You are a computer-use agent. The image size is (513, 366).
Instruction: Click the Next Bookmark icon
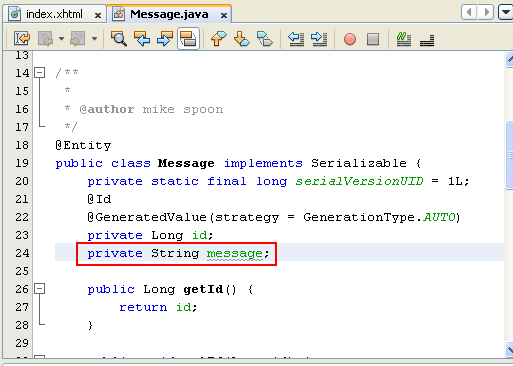242,39
